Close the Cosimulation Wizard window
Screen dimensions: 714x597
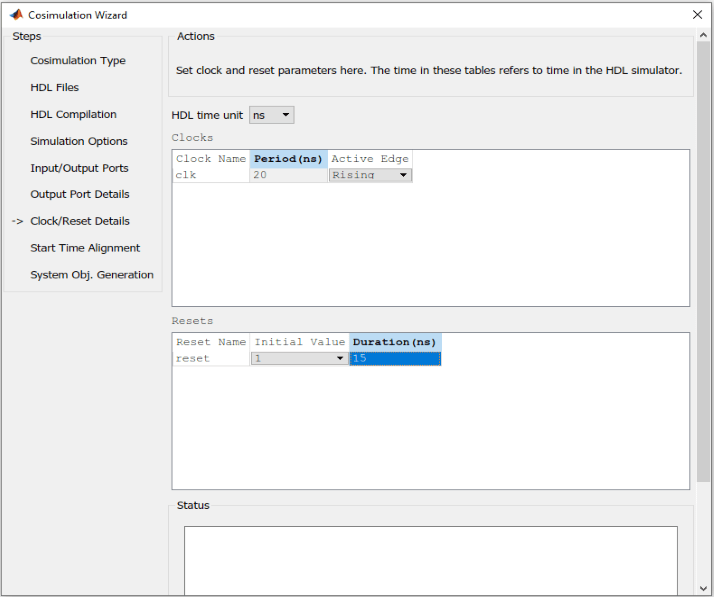697,15
